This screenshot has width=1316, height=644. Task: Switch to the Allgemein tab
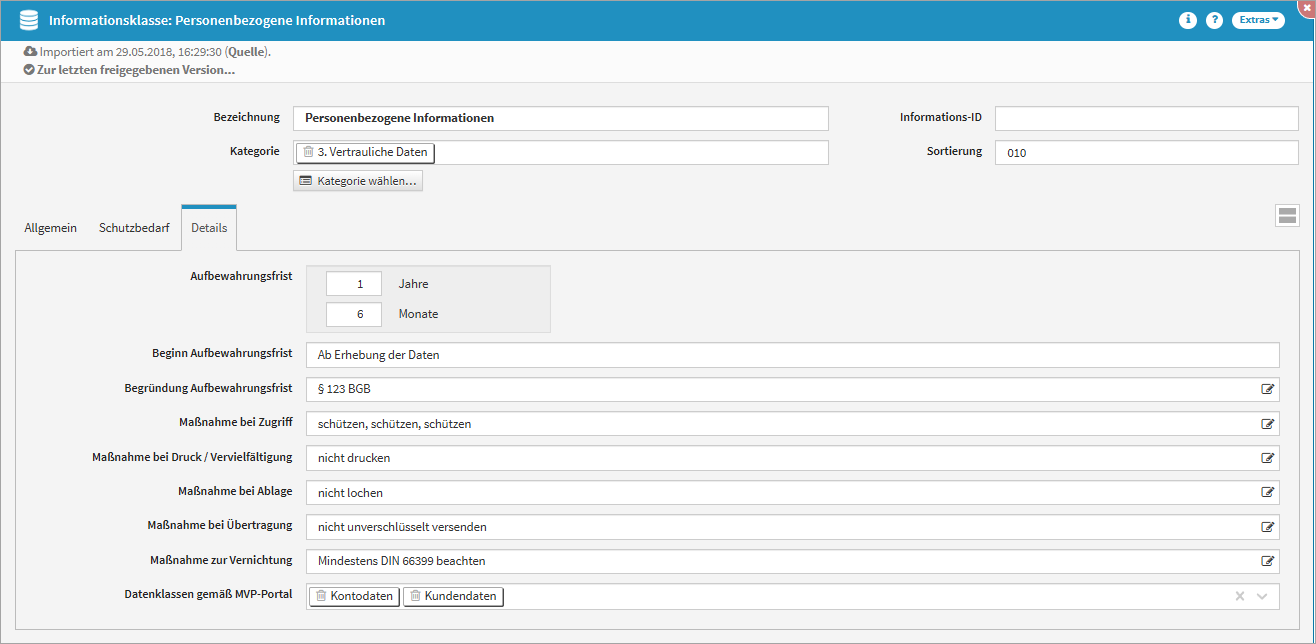click(x=50, y=228)
